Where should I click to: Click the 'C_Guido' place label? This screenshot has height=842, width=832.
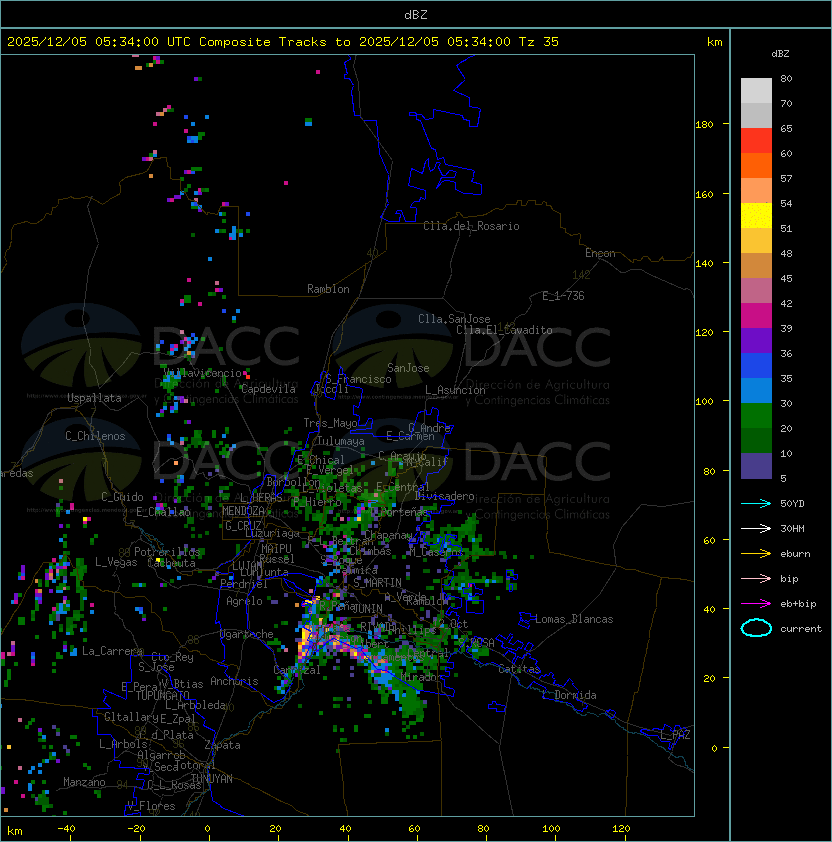(122, 497)
